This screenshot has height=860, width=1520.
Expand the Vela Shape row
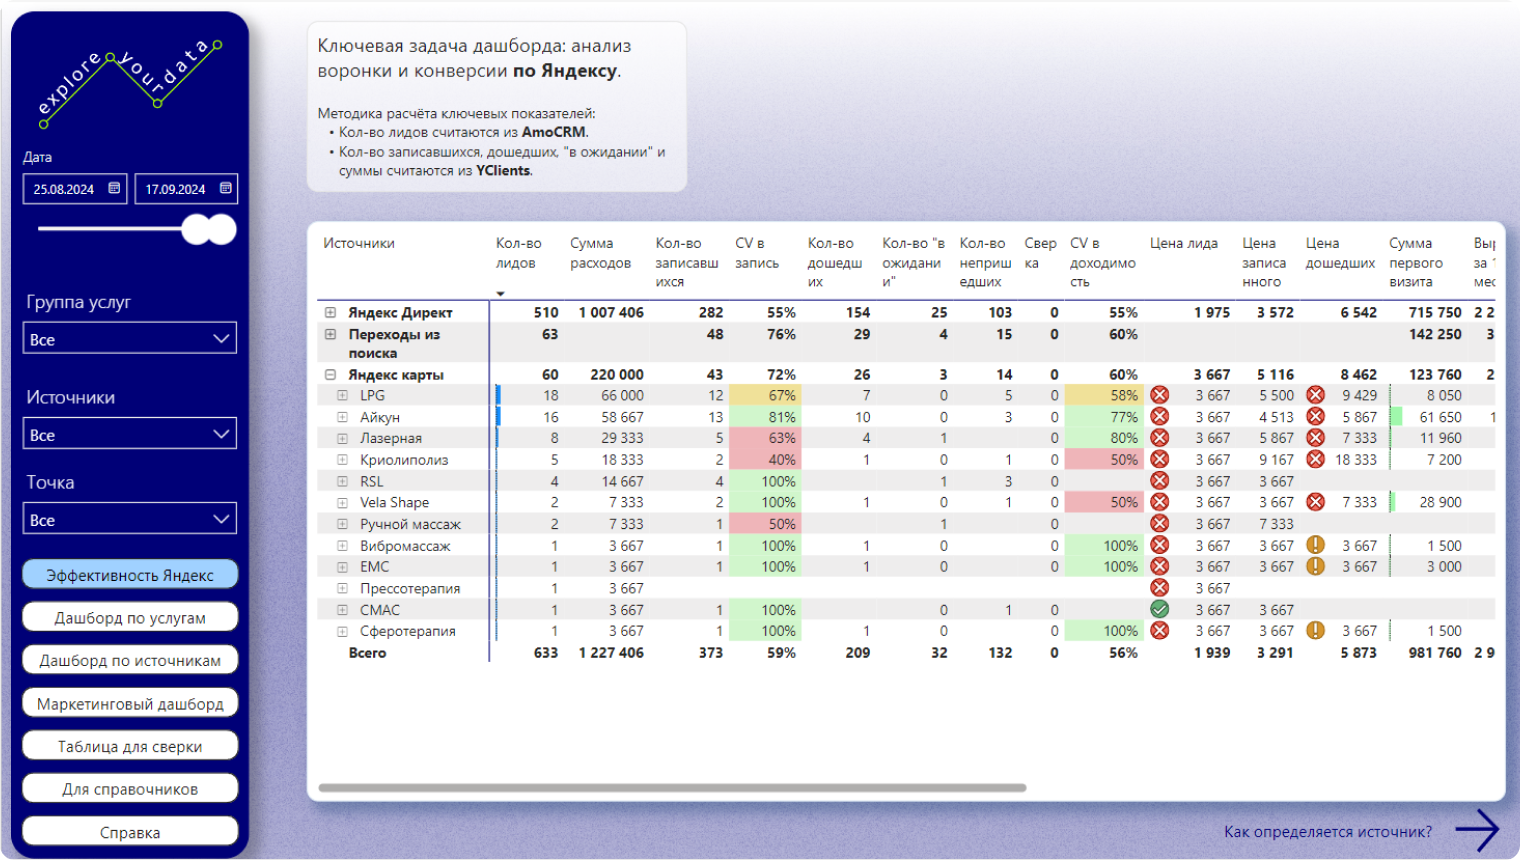[342, 503]
